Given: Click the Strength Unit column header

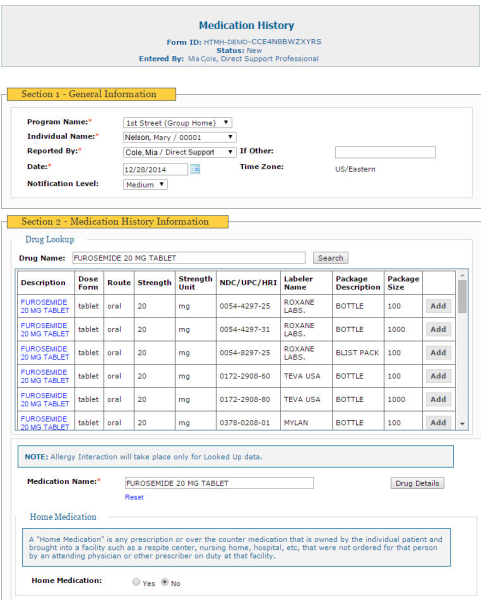Looking at the screenshot, I should click(195, 283).
